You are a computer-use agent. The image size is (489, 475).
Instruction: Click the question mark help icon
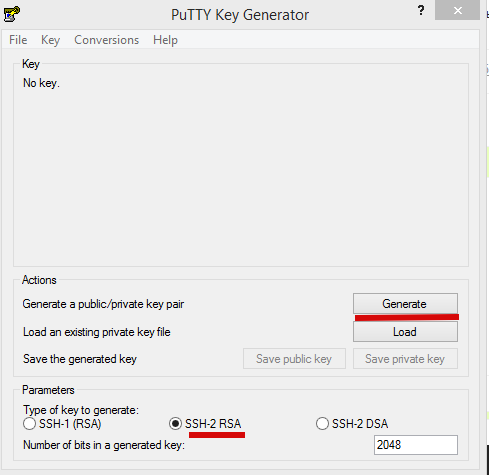(x=421, y=11)
